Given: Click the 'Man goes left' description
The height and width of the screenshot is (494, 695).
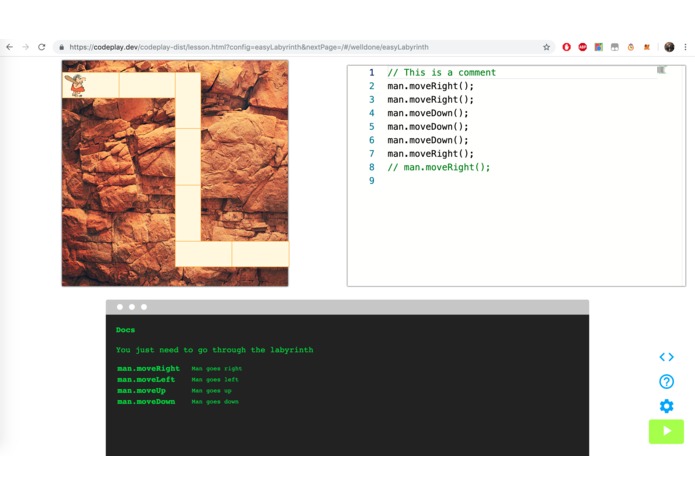Looking at the screenshot, I should (215, 379).
